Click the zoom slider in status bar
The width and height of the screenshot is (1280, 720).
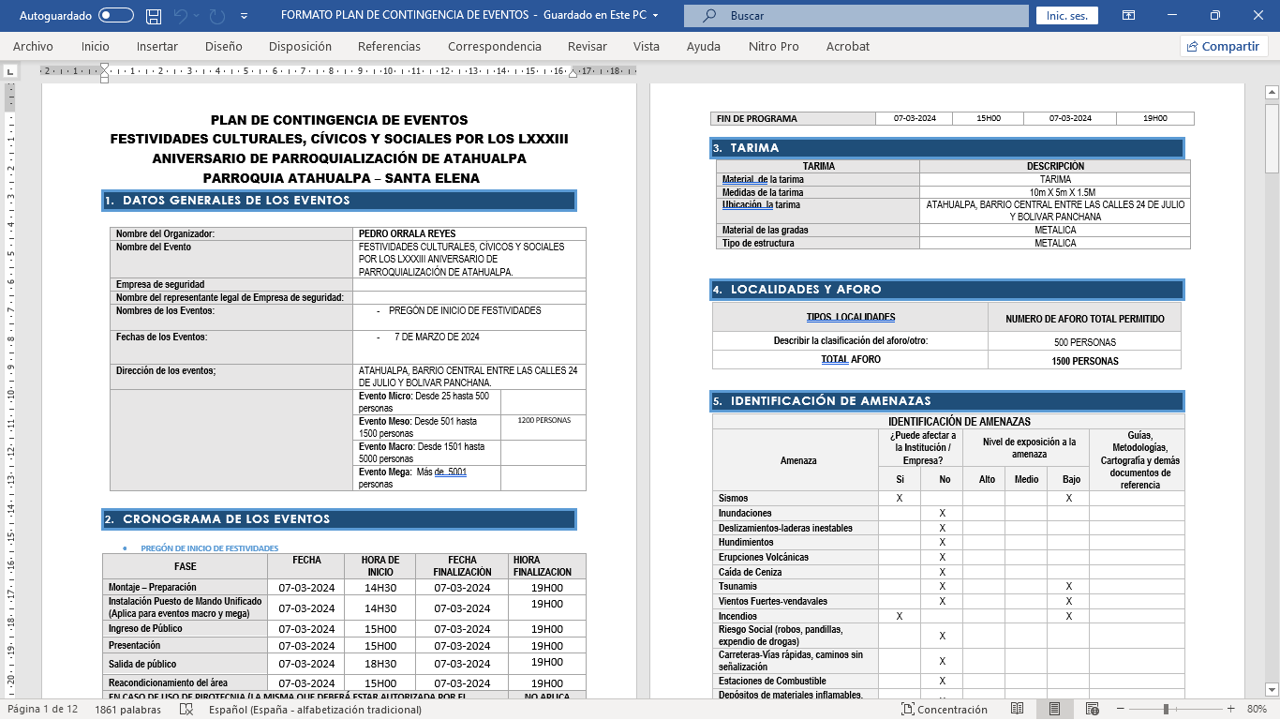(1166, 709)
